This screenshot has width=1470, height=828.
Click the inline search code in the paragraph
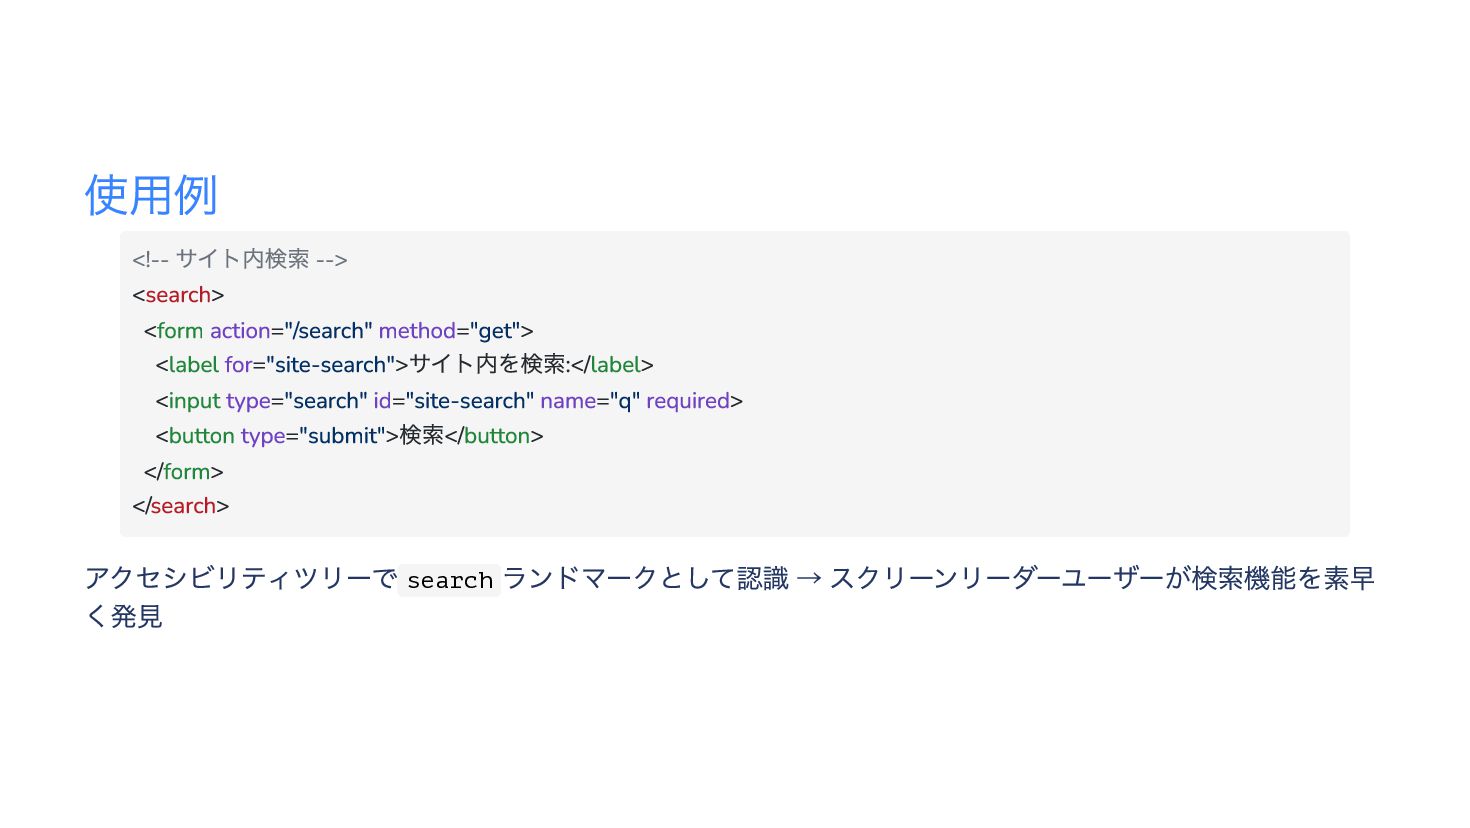(450, 580)
